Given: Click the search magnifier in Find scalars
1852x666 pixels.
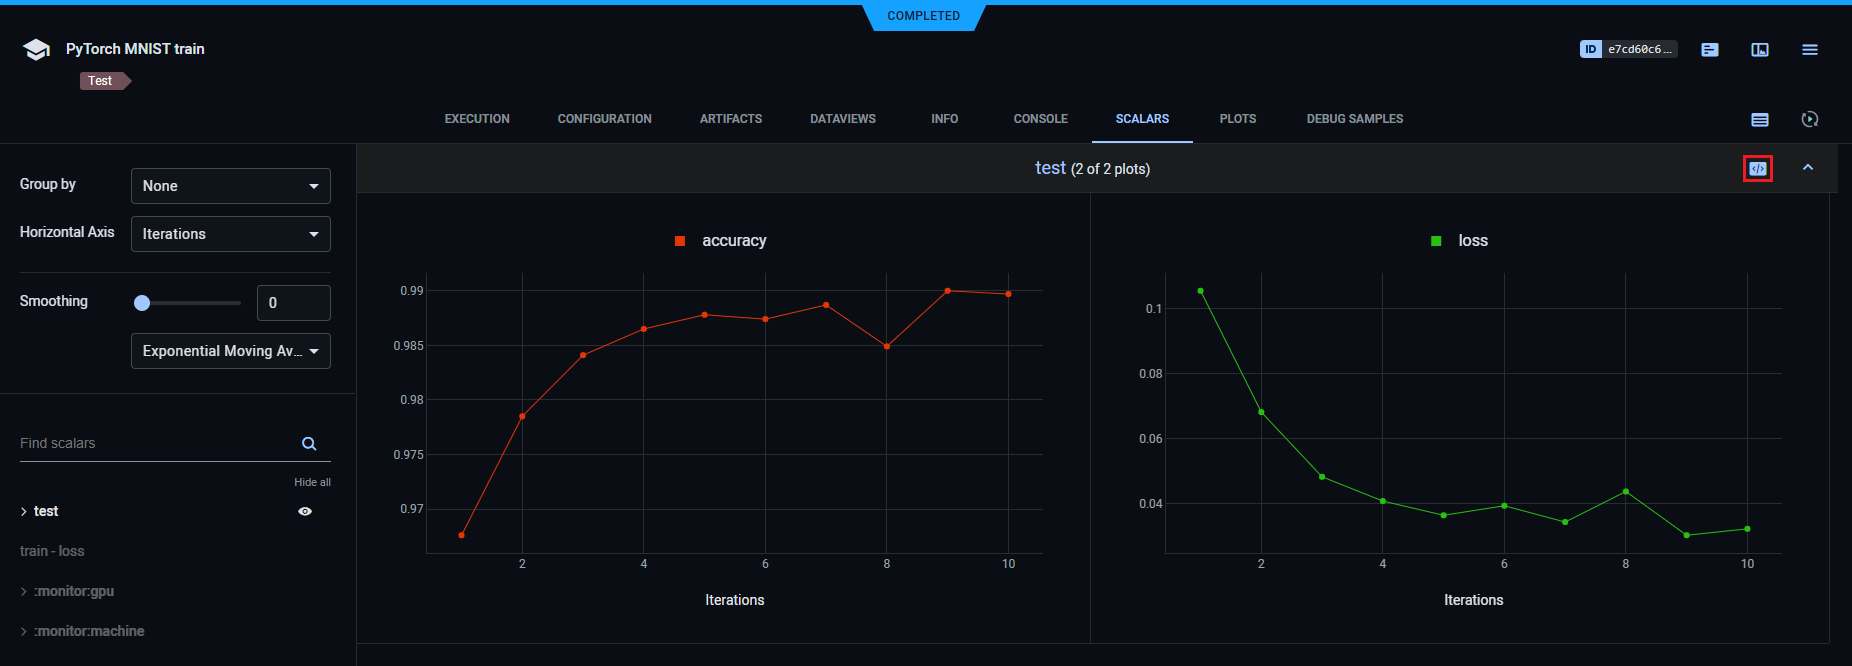Looking at the screenshot, I should coord(309,443).
